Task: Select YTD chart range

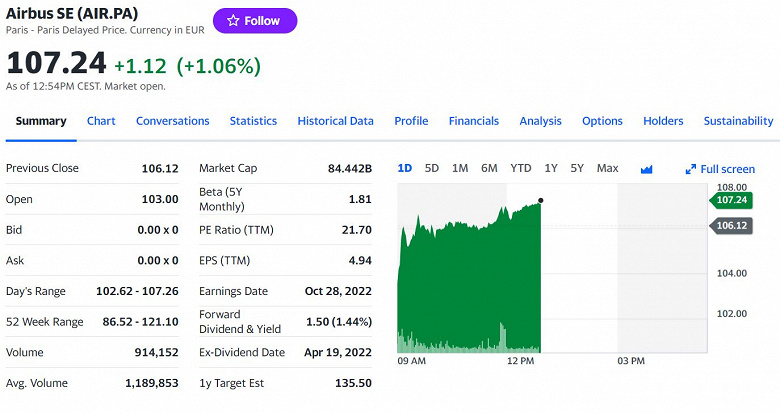Action: click(x=520, y=168)
